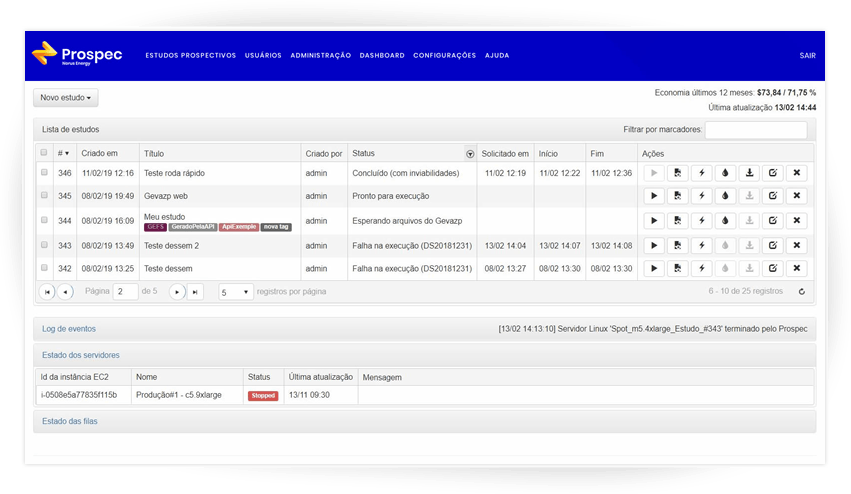This screenshot has height=494, width=851.
Task: Open the Novo estudo dropdown
Action: 66,98
